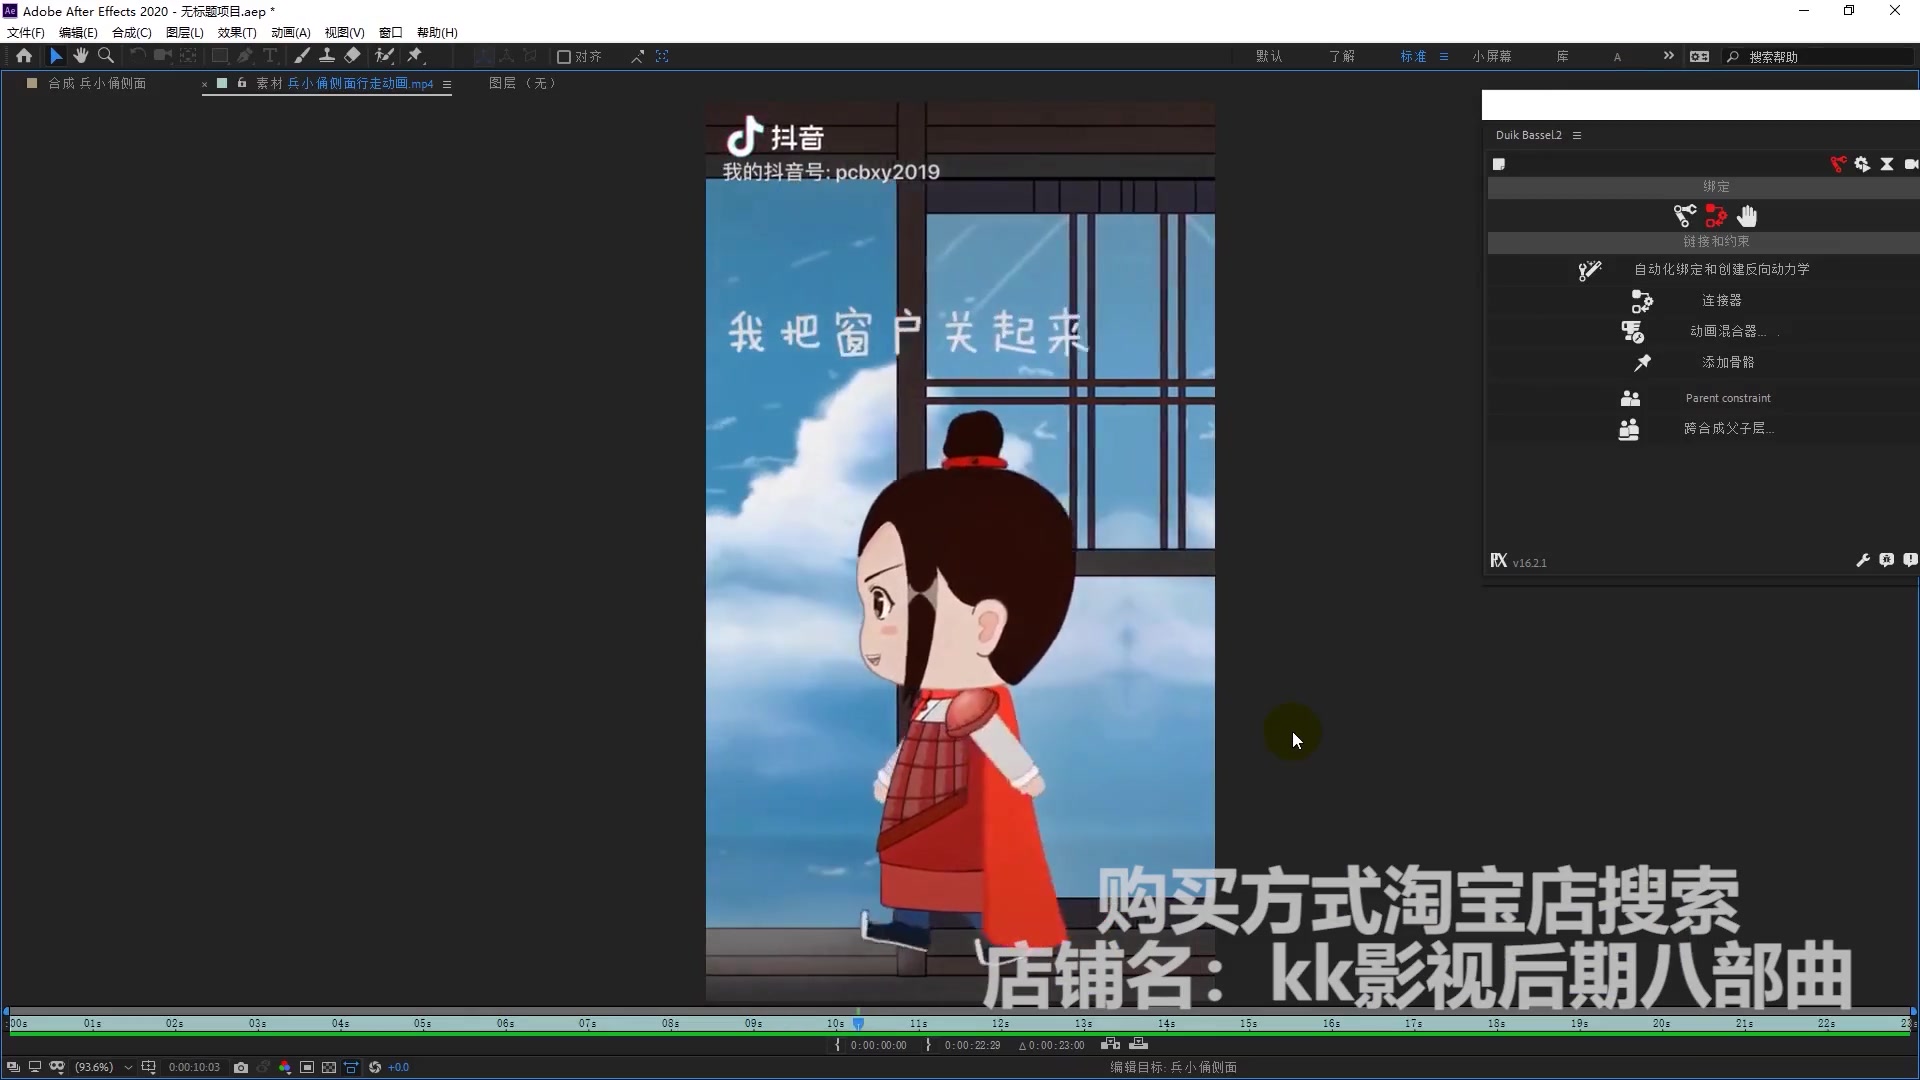Open magnification 93.6% dropdown

tap(103, 1067)
